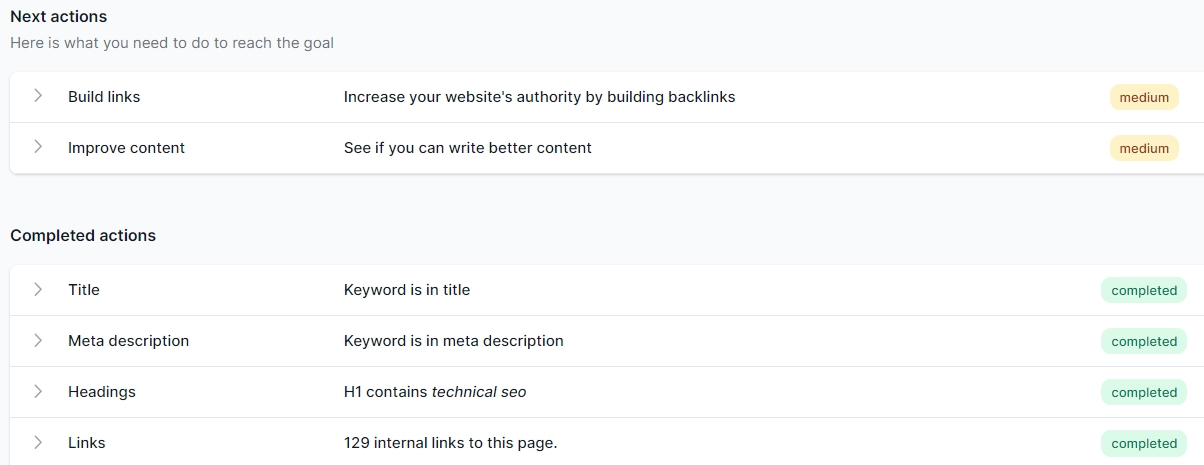
Task: Click "129 internal links to this page" text
Action: 450,443
